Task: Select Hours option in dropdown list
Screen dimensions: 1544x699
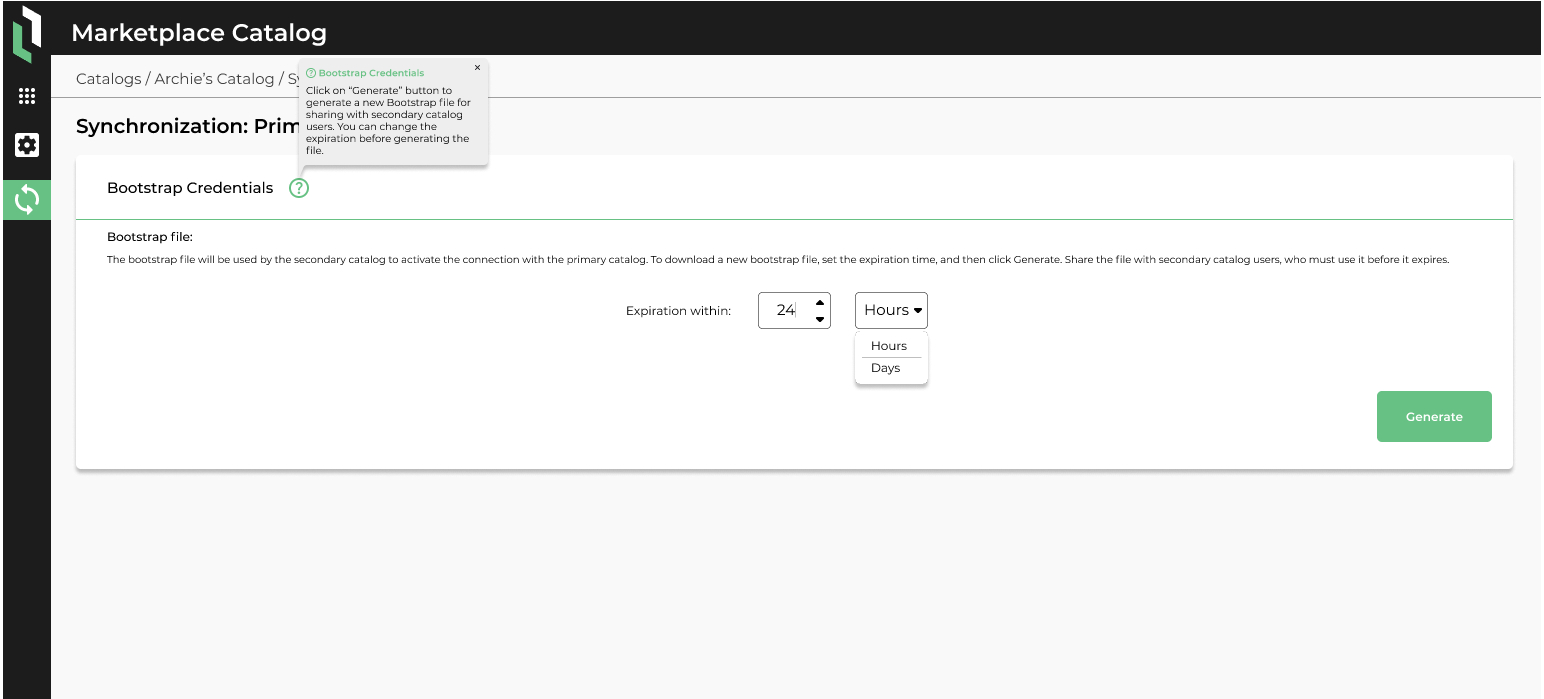Action: tap(889, 346)
